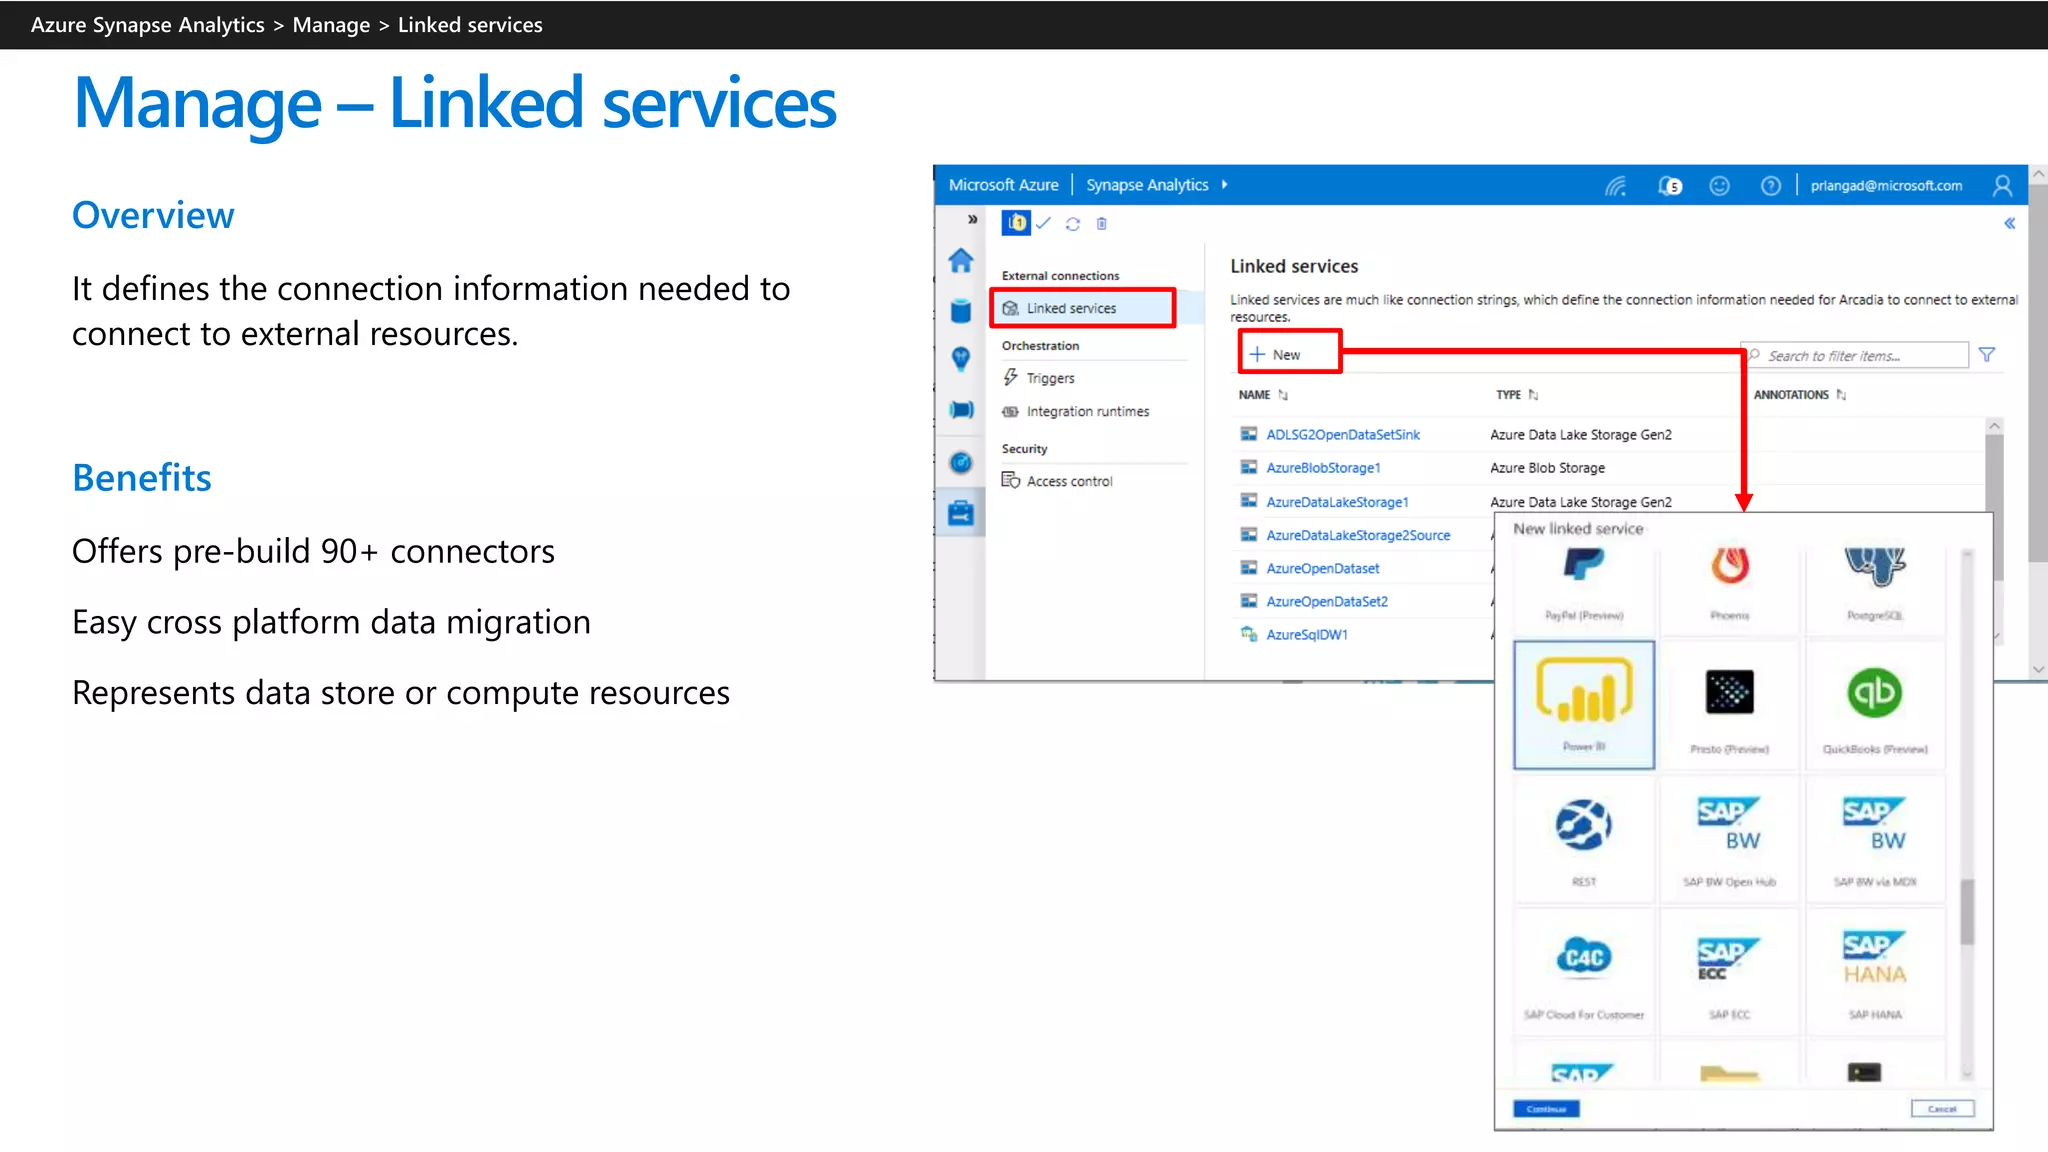Select the SAP BW via MDX connector tile
The height and width of the screenshot is (1152, 2048).
click(x=1875, y=838)
